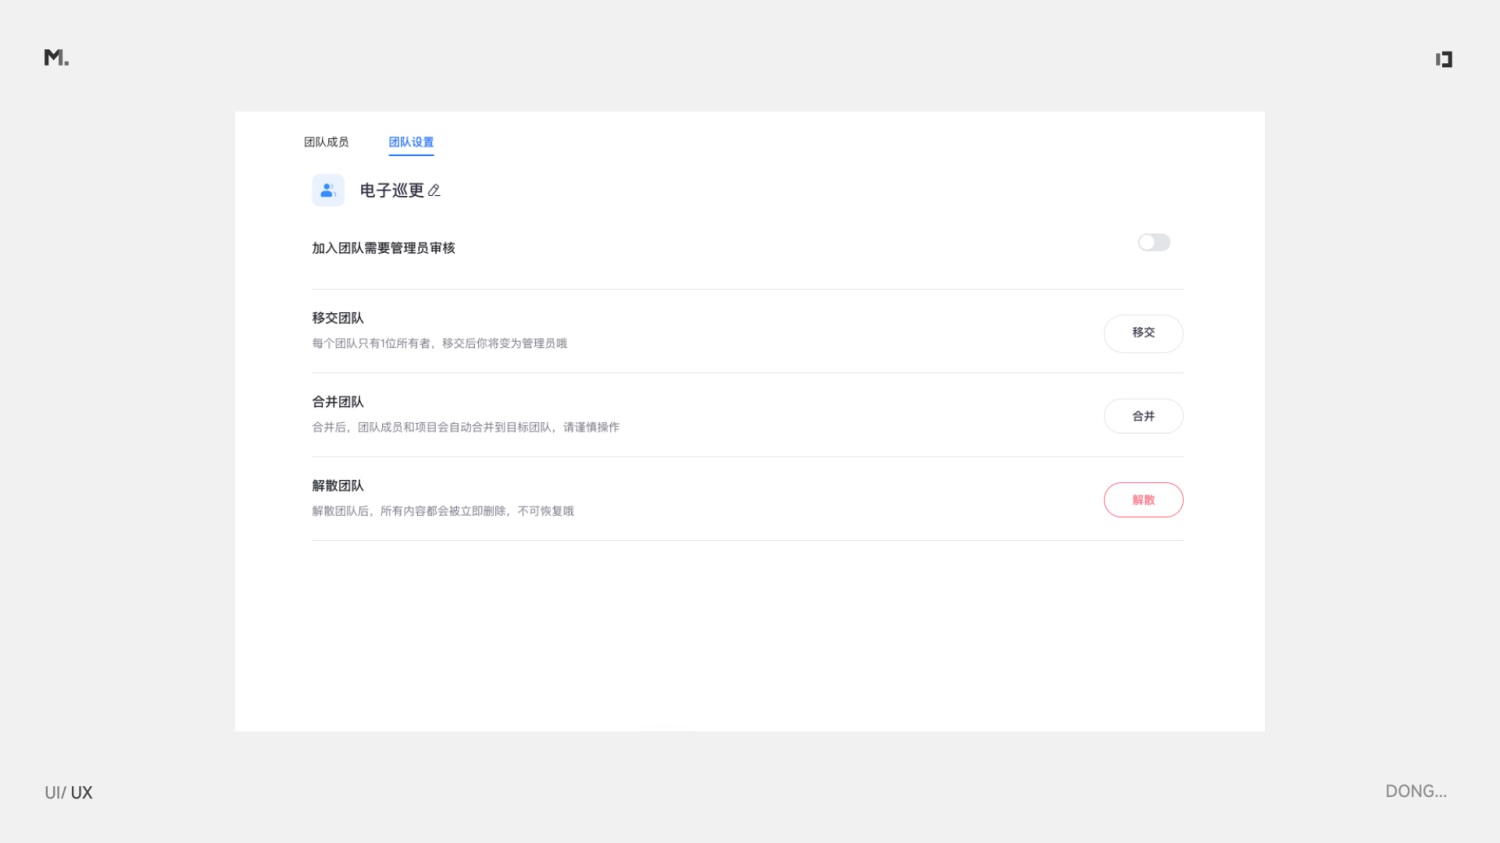This screenshot has height=843, width=1500.
Task: Click the blue team avatar icon
Action: point(328,190)
